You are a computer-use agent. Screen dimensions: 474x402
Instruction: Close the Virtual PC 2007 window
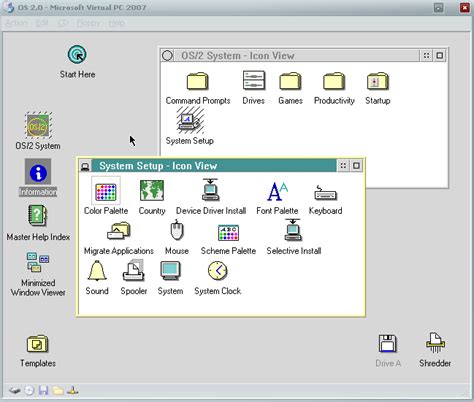pos(465,8)
